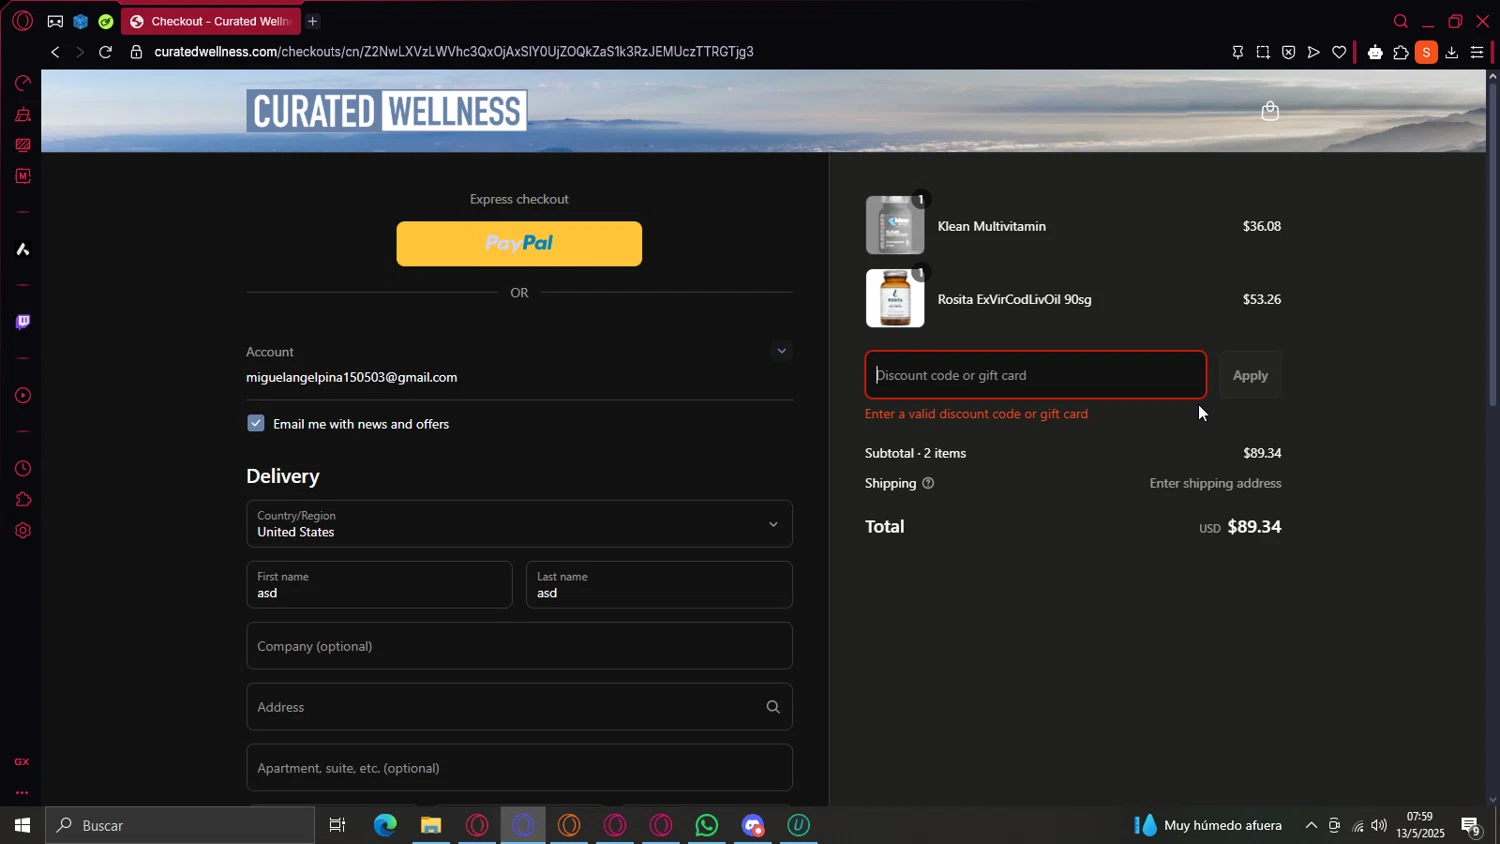Screen dimensions: 1500x844
Task: Click the Company (optional) field
Action: coord(519,646)
